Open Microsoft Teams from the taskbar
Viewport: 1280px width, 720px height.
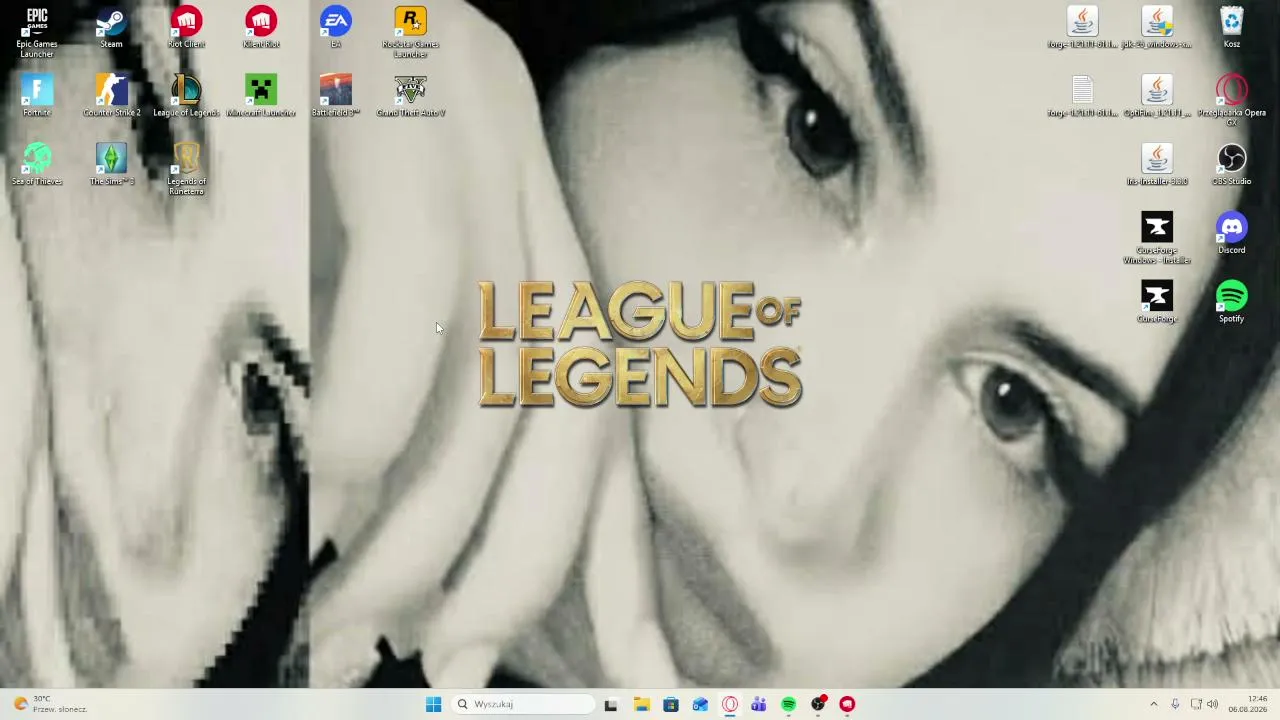coord(759,704)
